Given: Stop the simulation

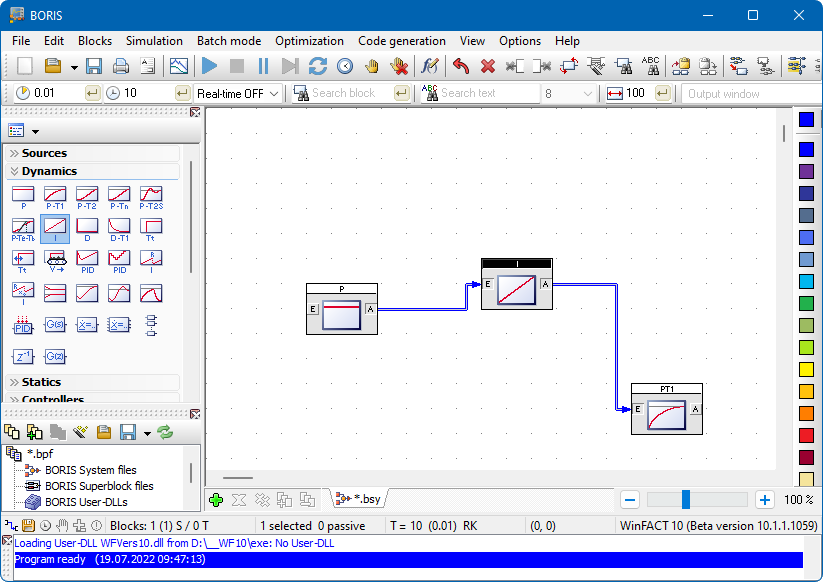Looking at the screenshot, I should 237,66.
